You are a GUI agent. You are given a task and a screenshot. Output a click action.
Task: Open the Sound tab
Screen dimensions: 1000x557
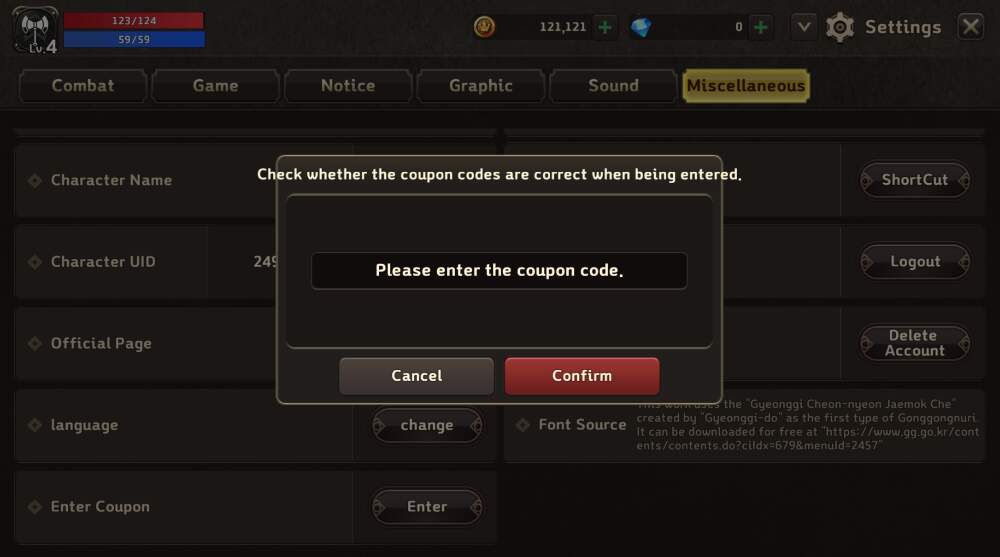[614, 85]
